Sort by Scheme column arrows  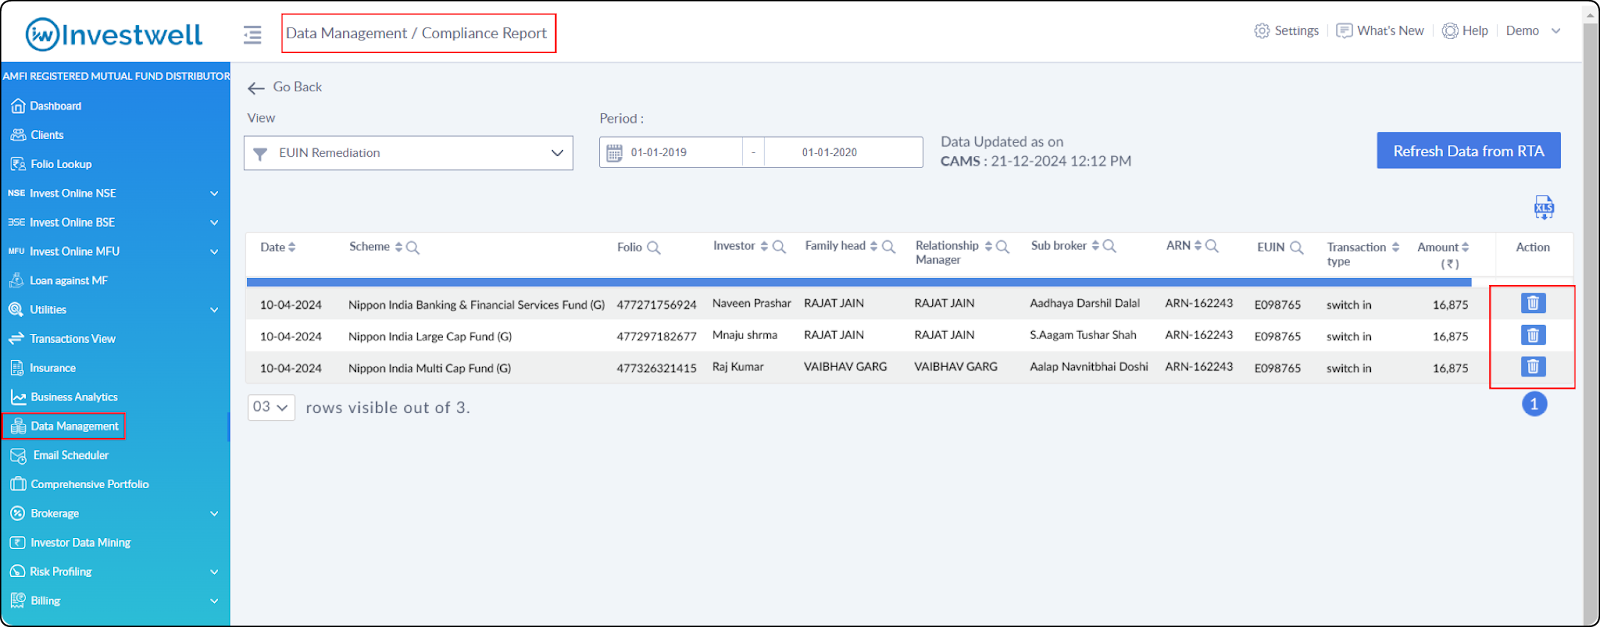(x=398, y=247)
